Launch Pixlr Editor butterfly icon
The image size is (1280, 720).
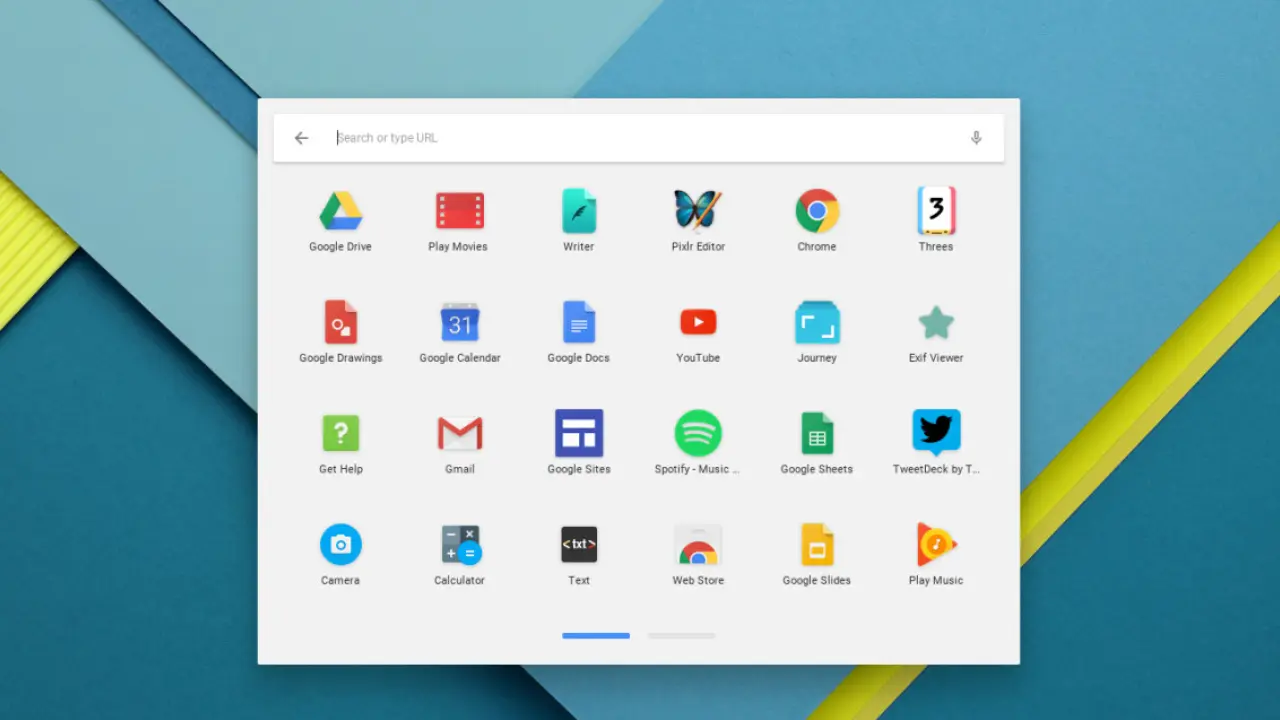click(697, 211)
